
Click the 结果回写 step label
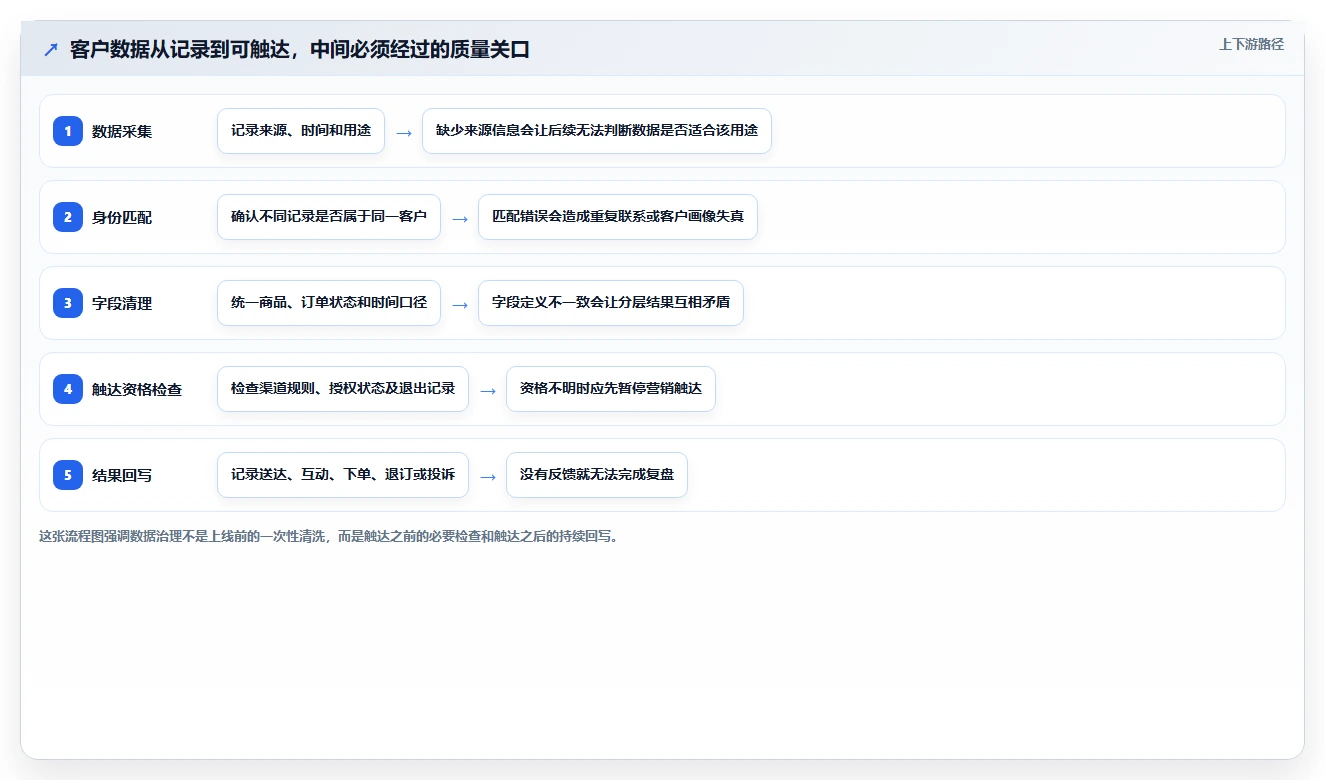(122, 475)
